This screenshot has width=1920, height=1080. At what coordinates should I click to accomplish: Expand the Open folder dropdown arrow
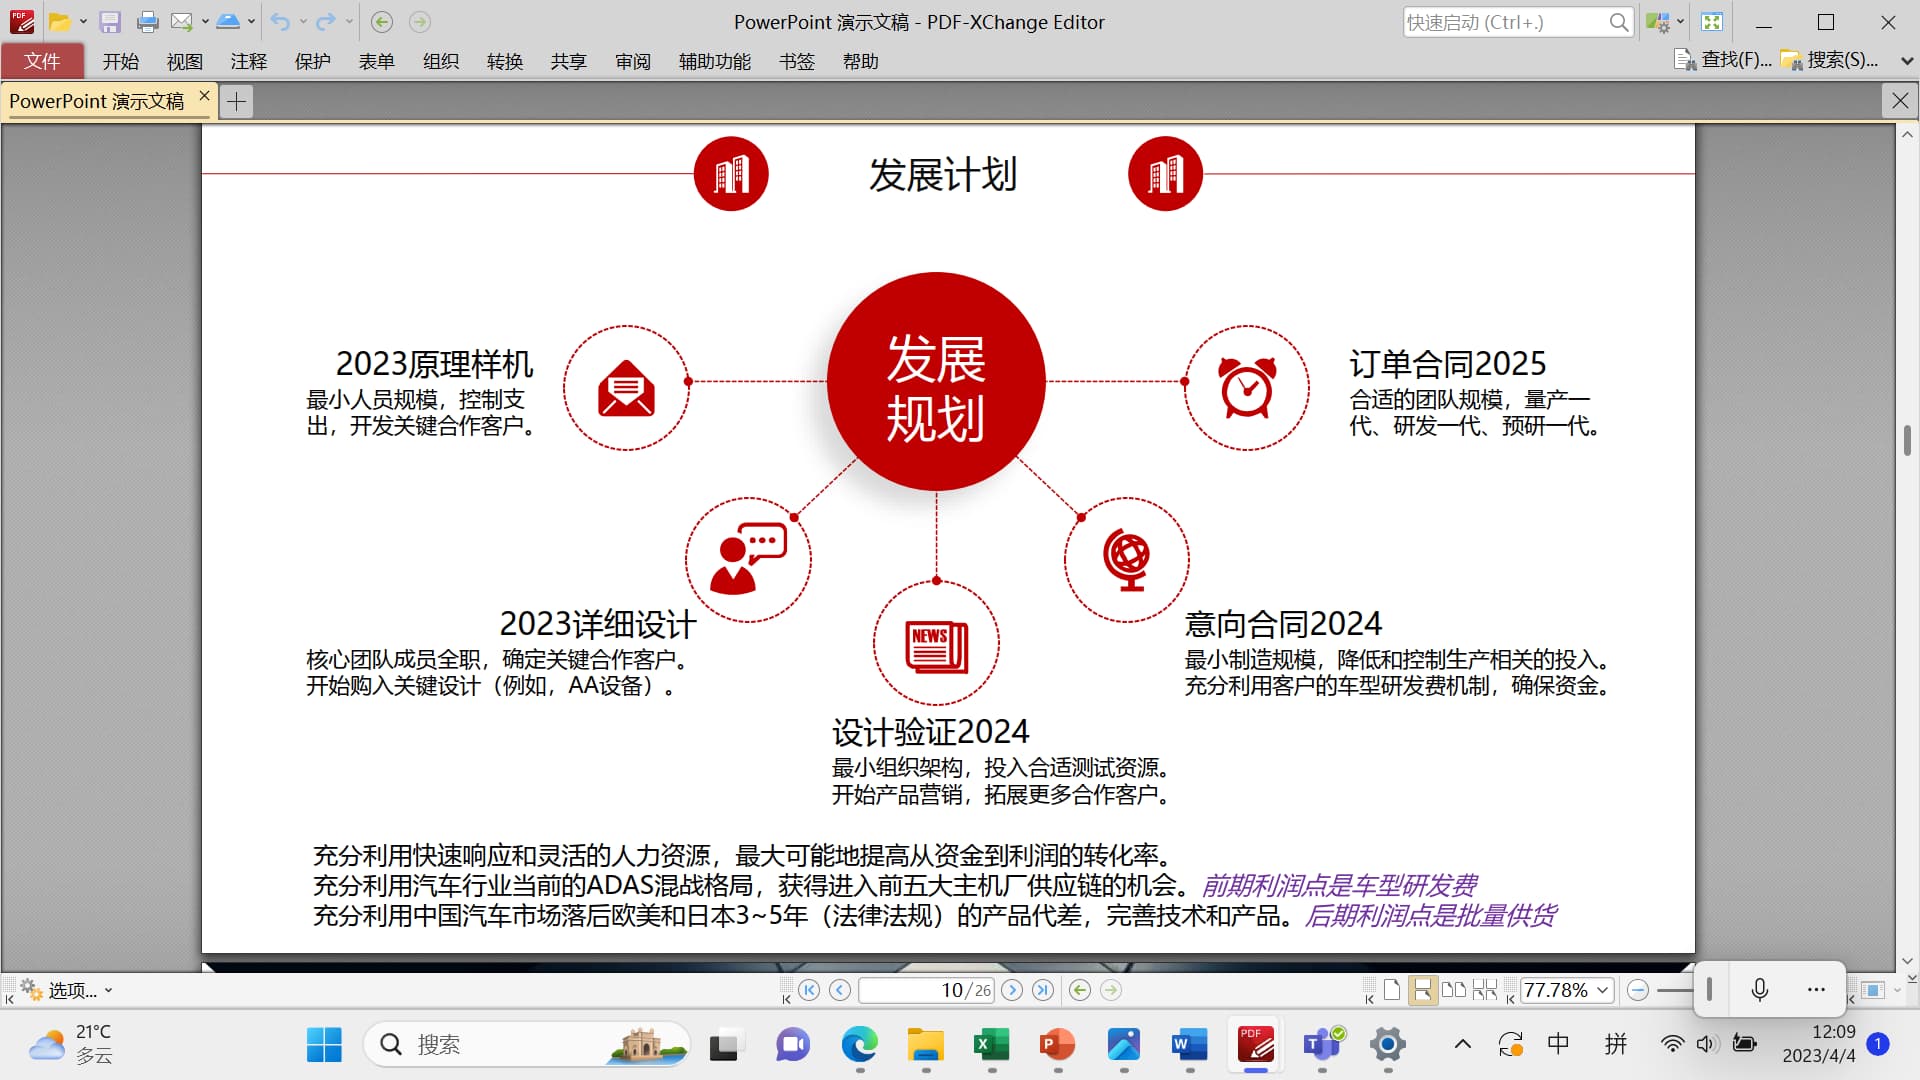coord(83,22)
